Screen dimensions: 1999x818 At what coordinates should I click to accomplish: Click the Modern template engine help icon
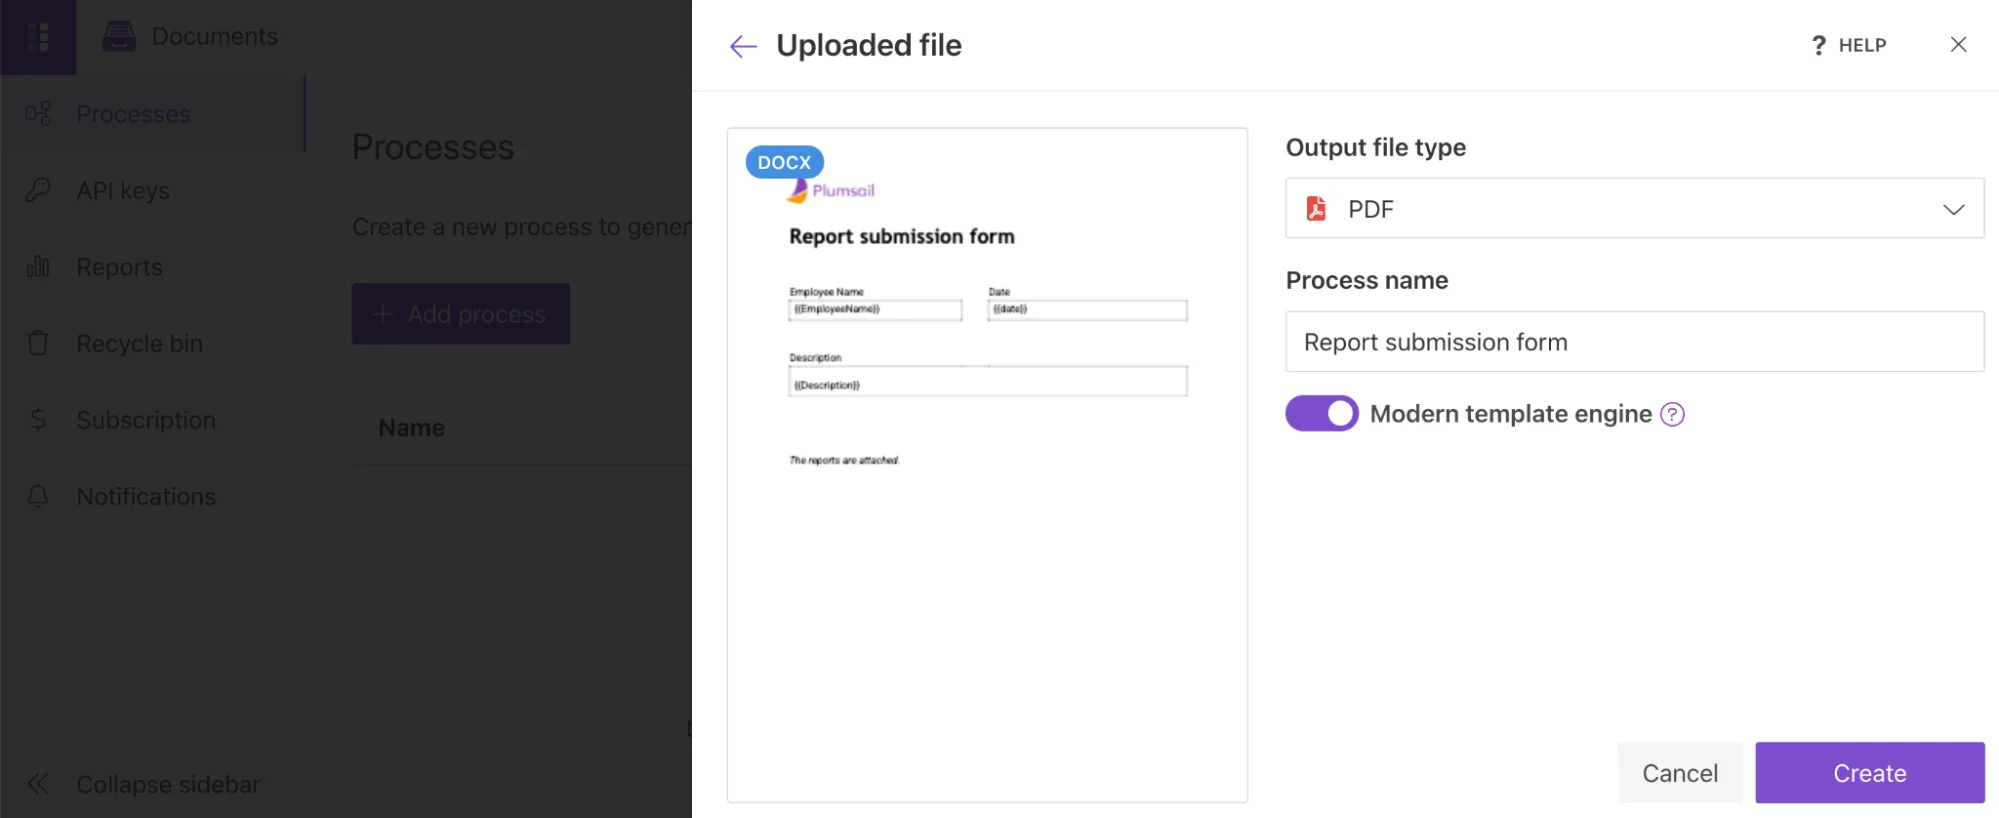click(x=1672, y=414)
